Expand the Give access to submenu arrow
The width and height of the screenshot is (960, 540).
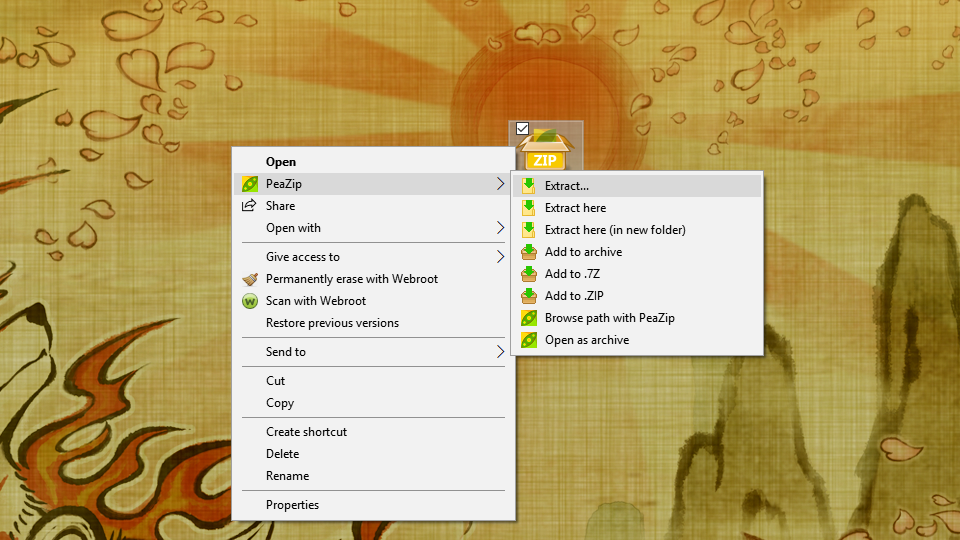(500, 257)
